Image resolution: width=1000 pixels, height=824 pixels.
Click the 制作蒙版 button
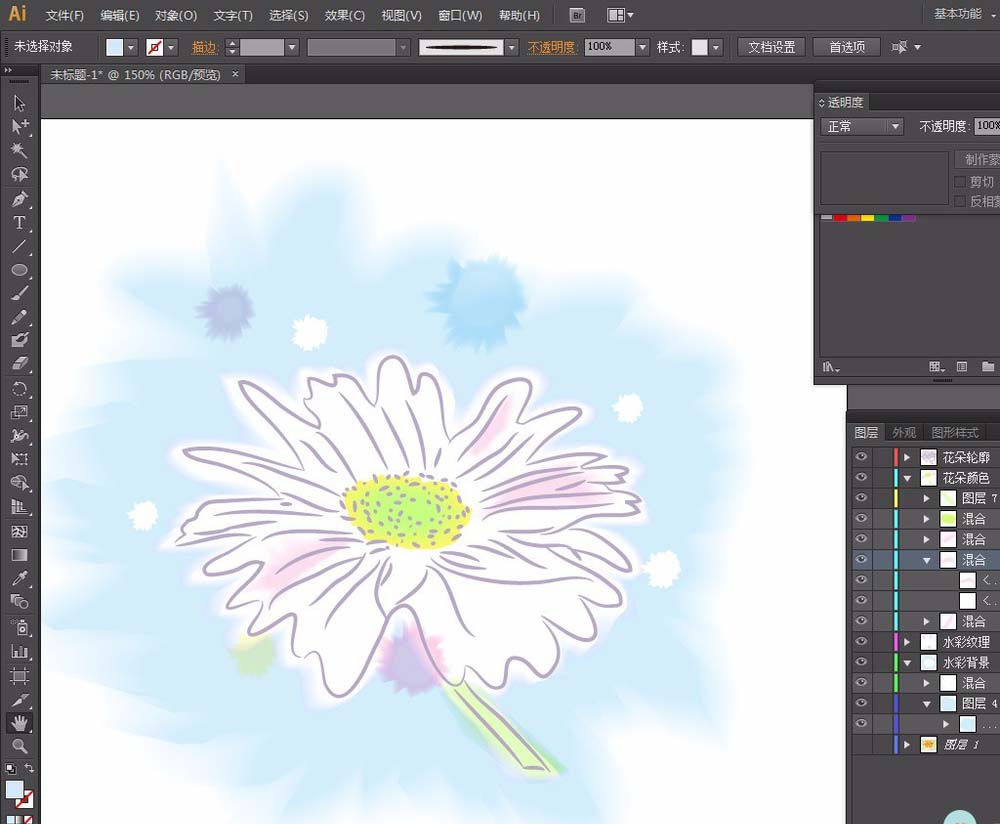978,159
